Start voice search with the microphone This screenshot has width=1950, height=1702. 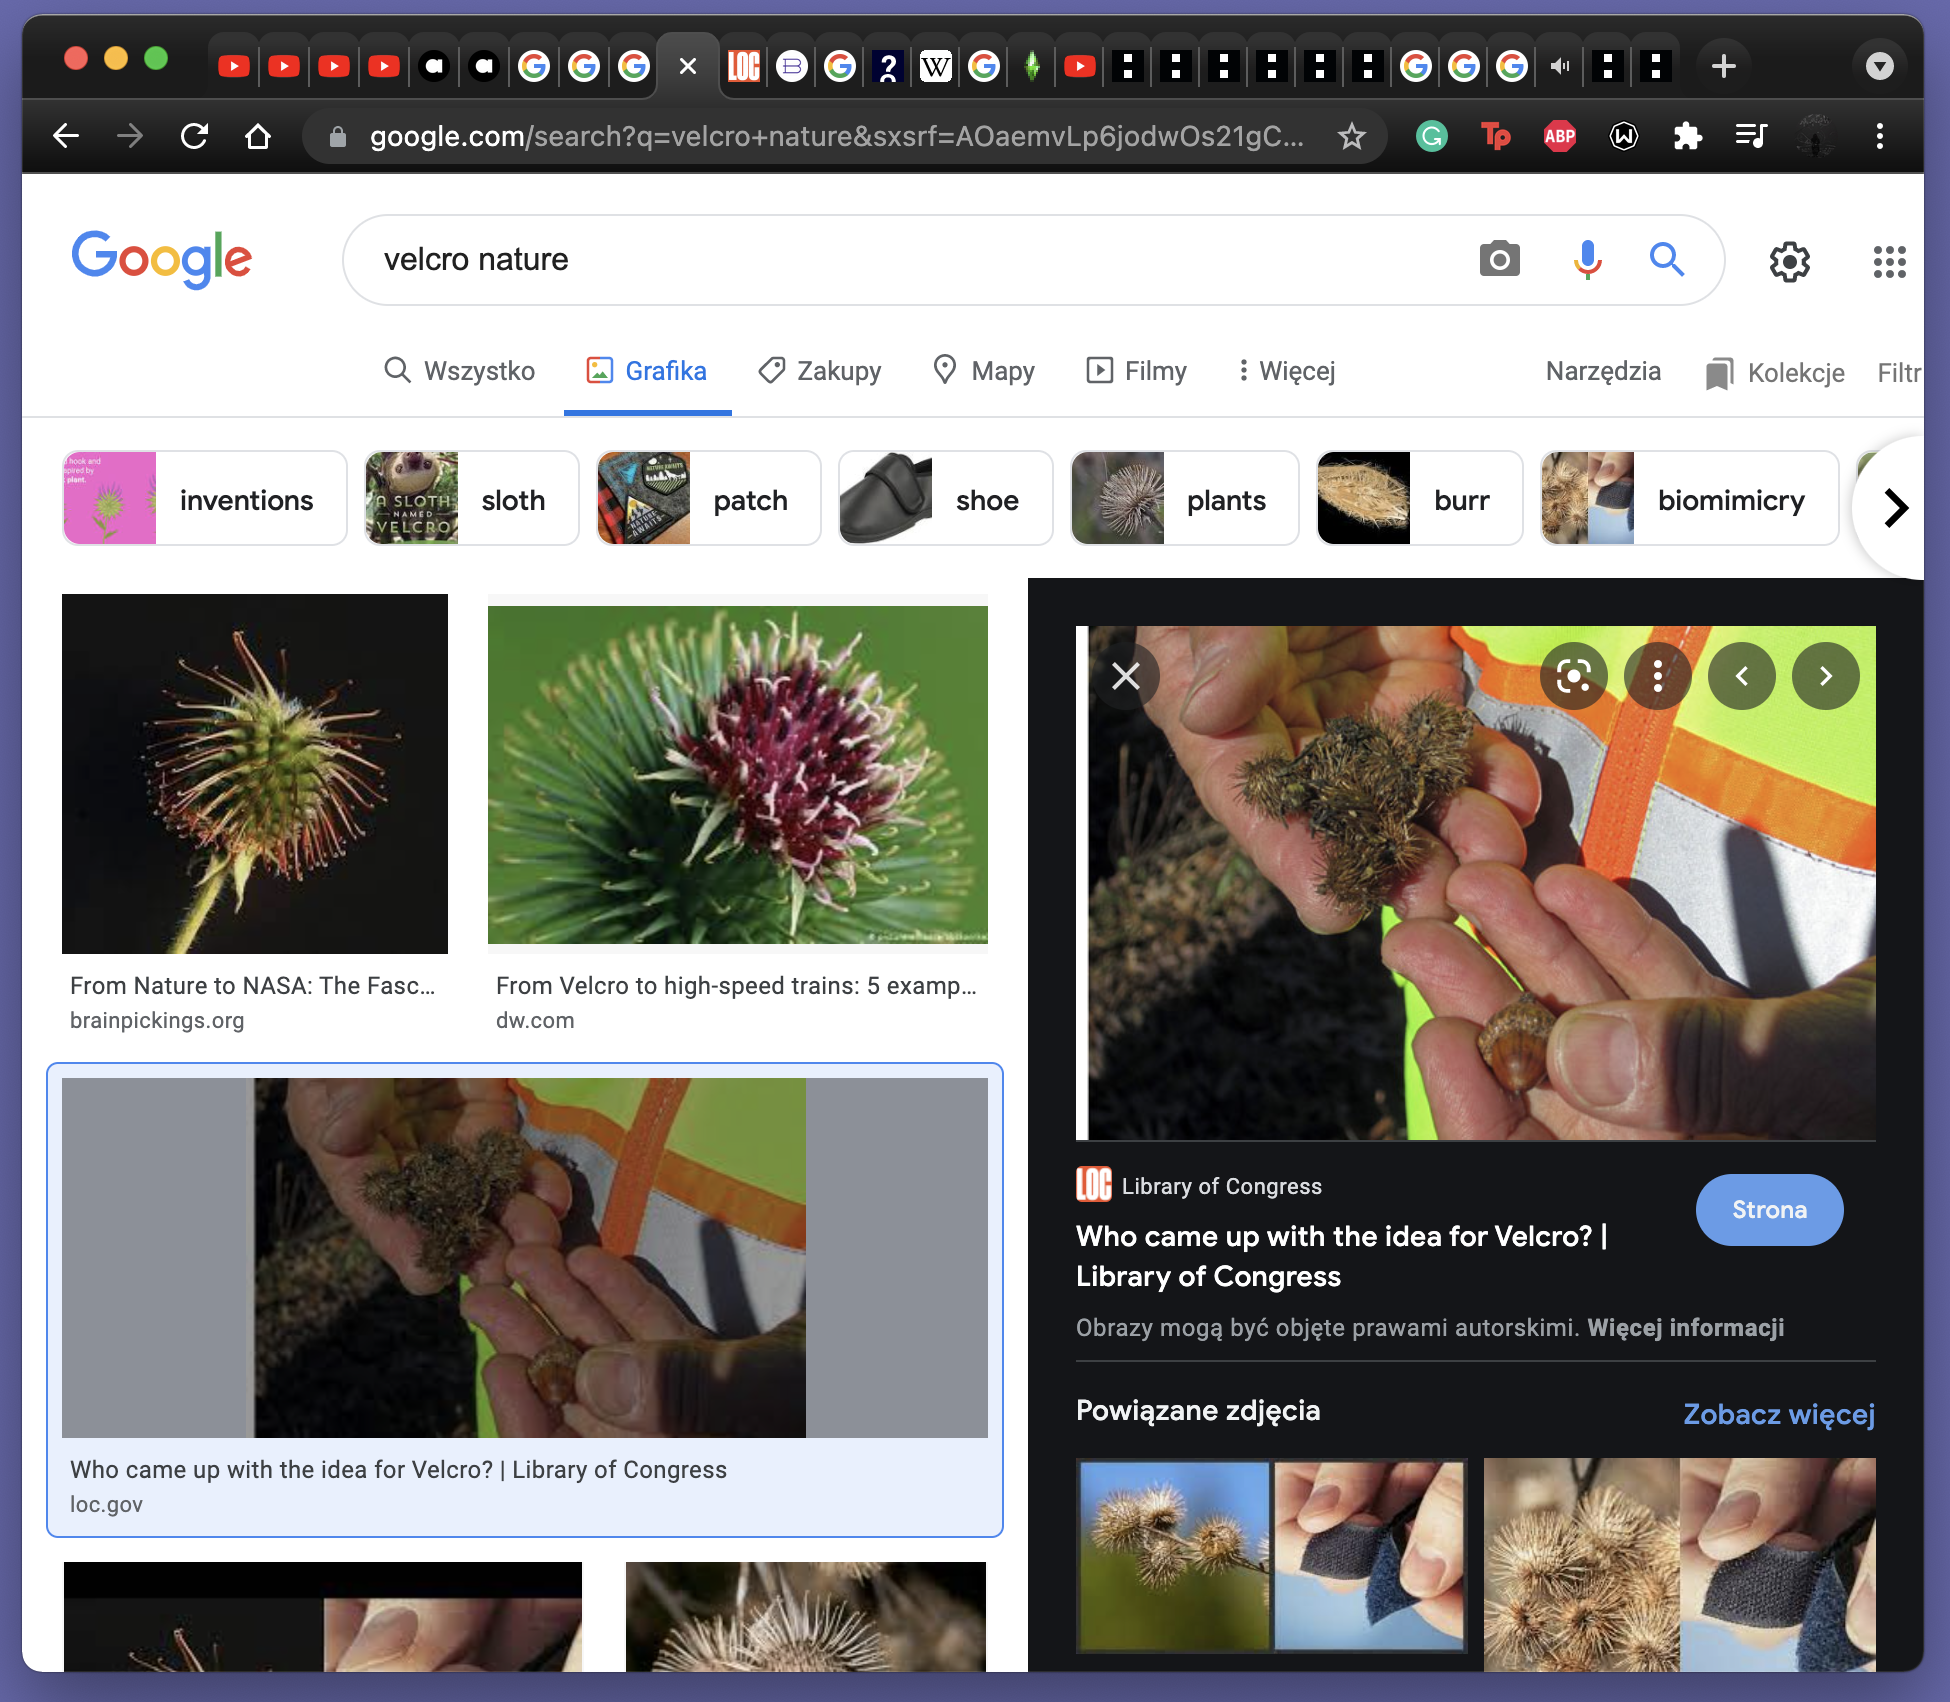[x=1587, y=259]
